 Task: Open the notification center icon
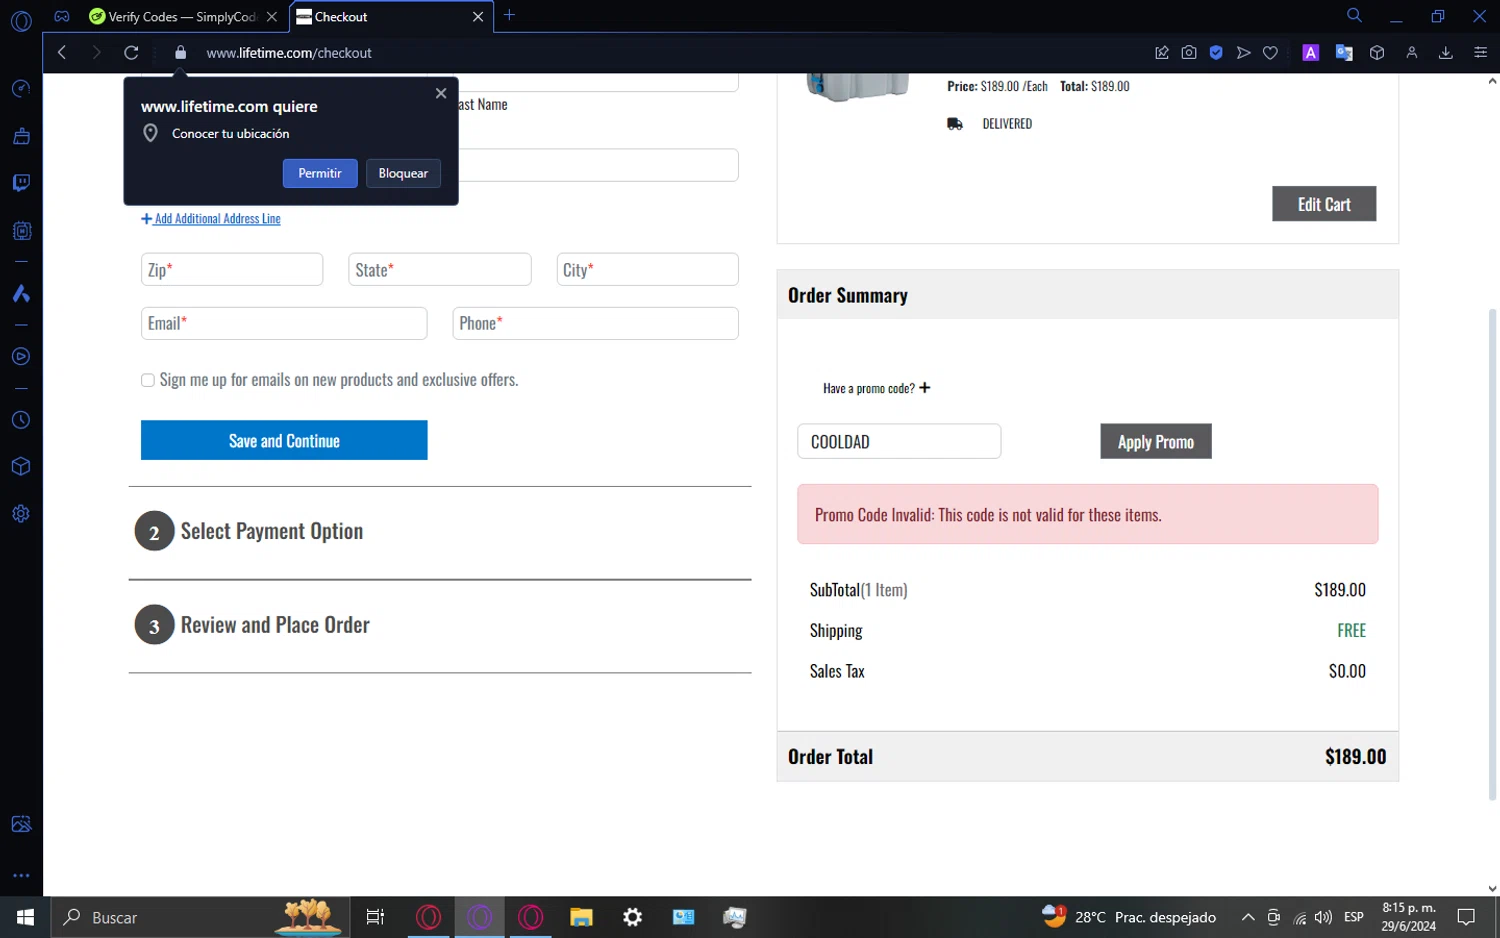pyautogui.click(x=1466, y=917)
